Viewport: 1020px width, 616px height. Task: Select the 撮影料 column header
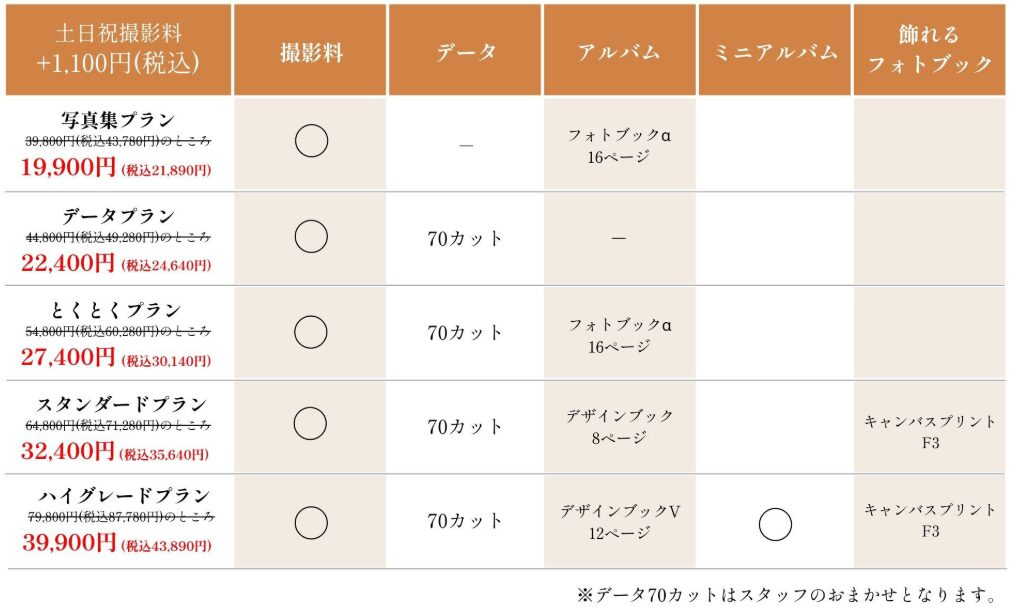pyautogui.click(x=311, y=52)
